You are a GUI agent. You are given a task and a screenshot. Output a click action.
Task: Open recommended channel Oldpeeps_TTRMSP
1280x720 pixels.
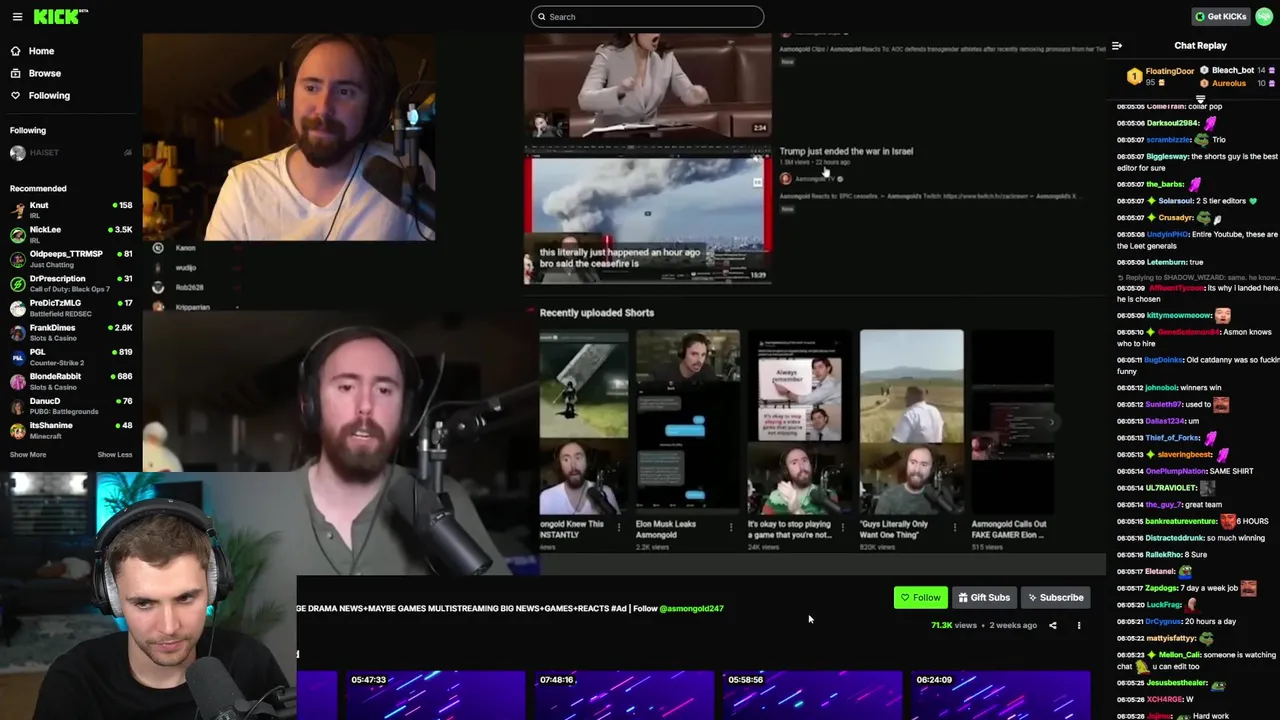coord(70,258)
